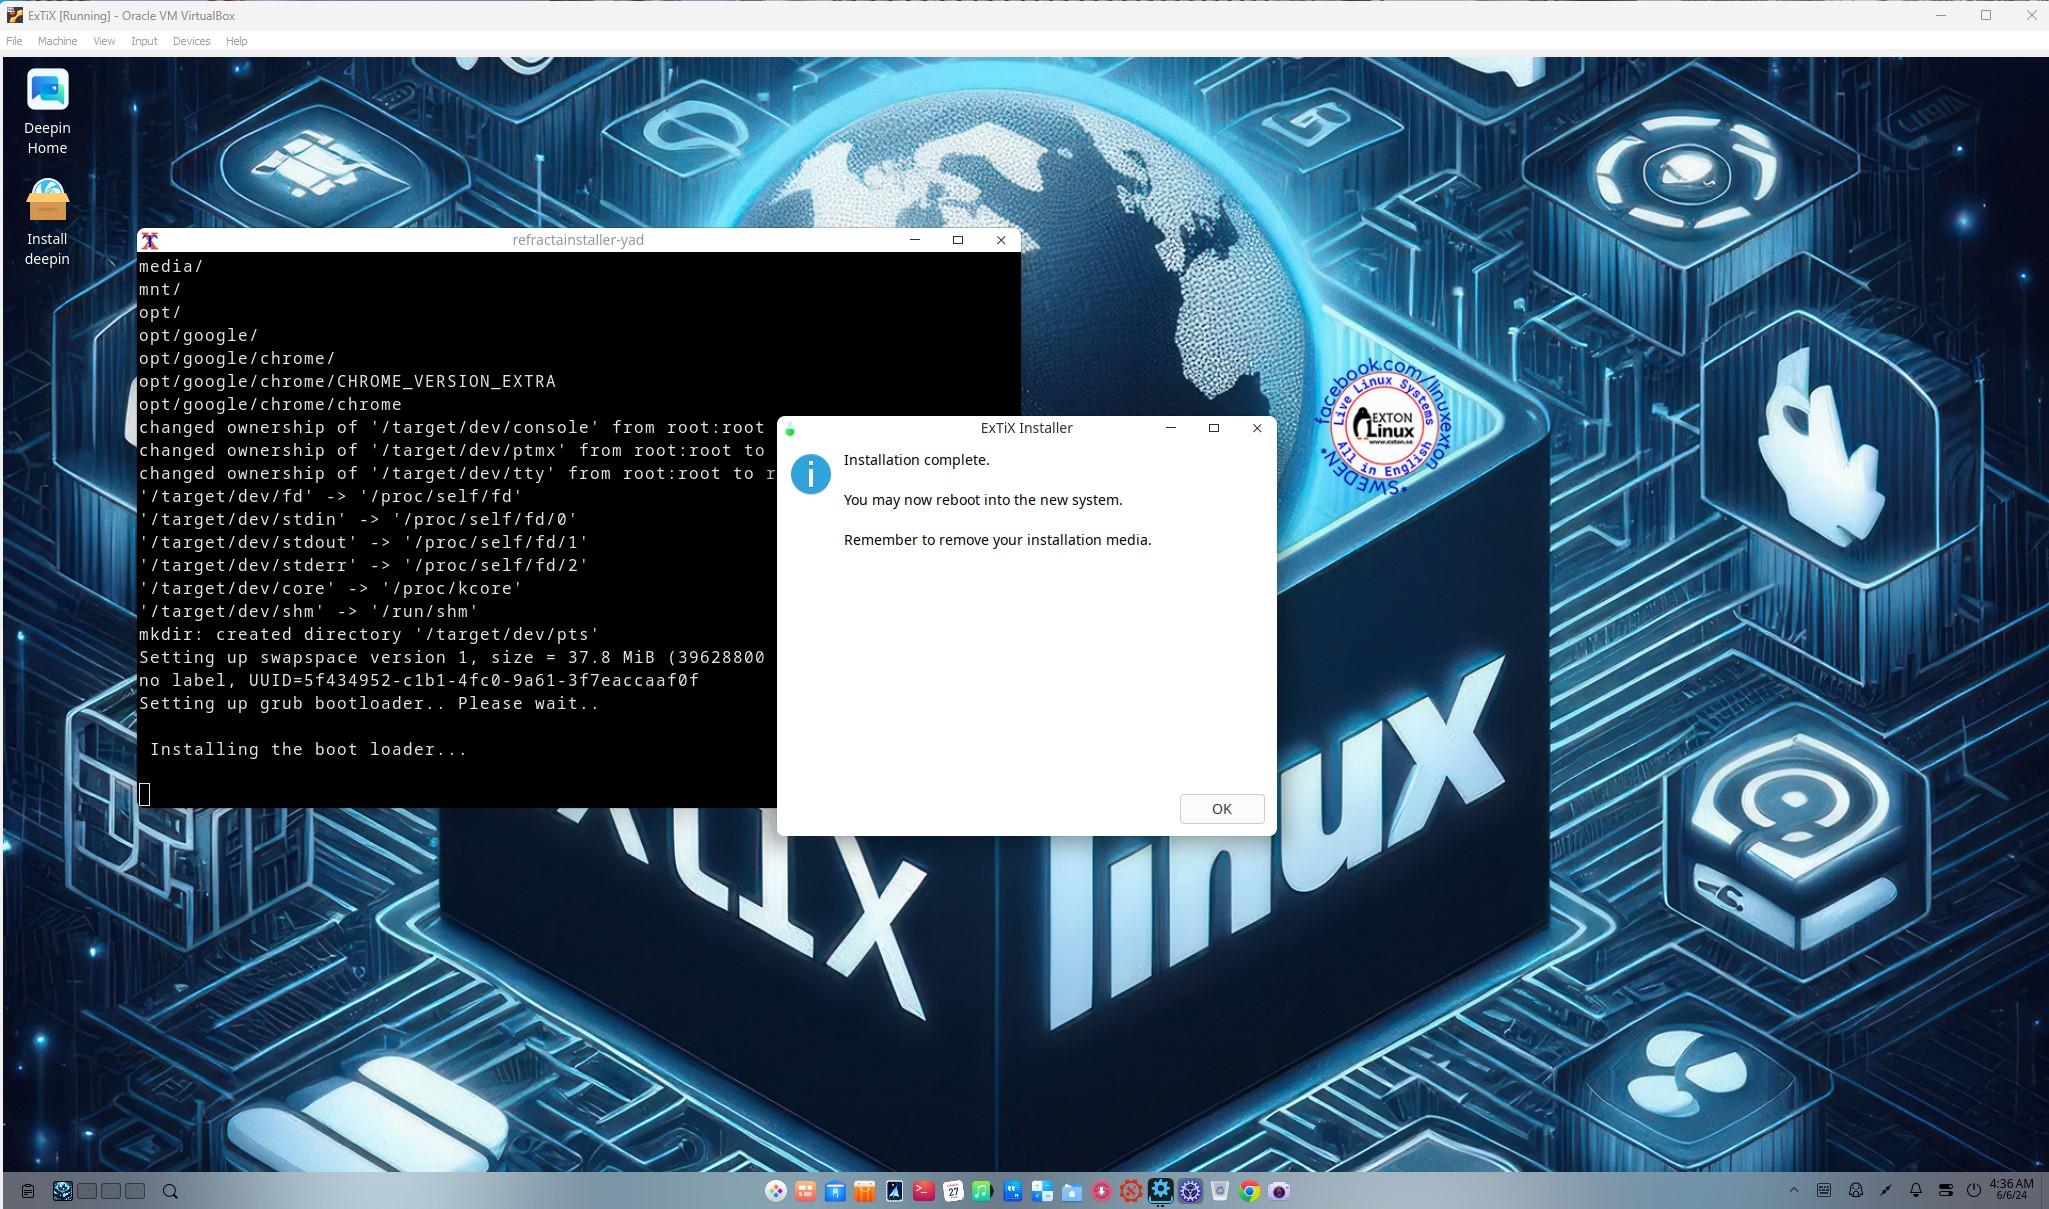Image resolution: width=2049 pixels, height=1209 pixels.
Task: Maximize the ExTiX Installer dialog window
Action: [x=1214, y=428]
